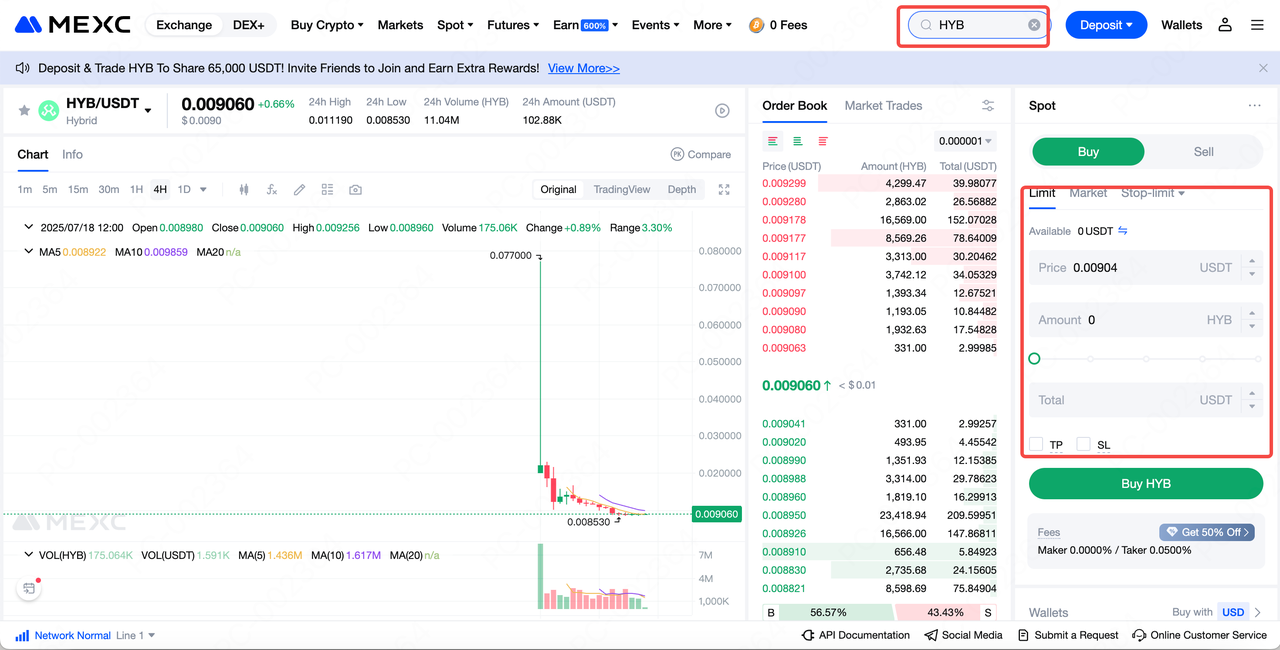Viewport: 1280px width, 650px height.
Task: Click the Amount HYB input field
Action: [1145, 320]
